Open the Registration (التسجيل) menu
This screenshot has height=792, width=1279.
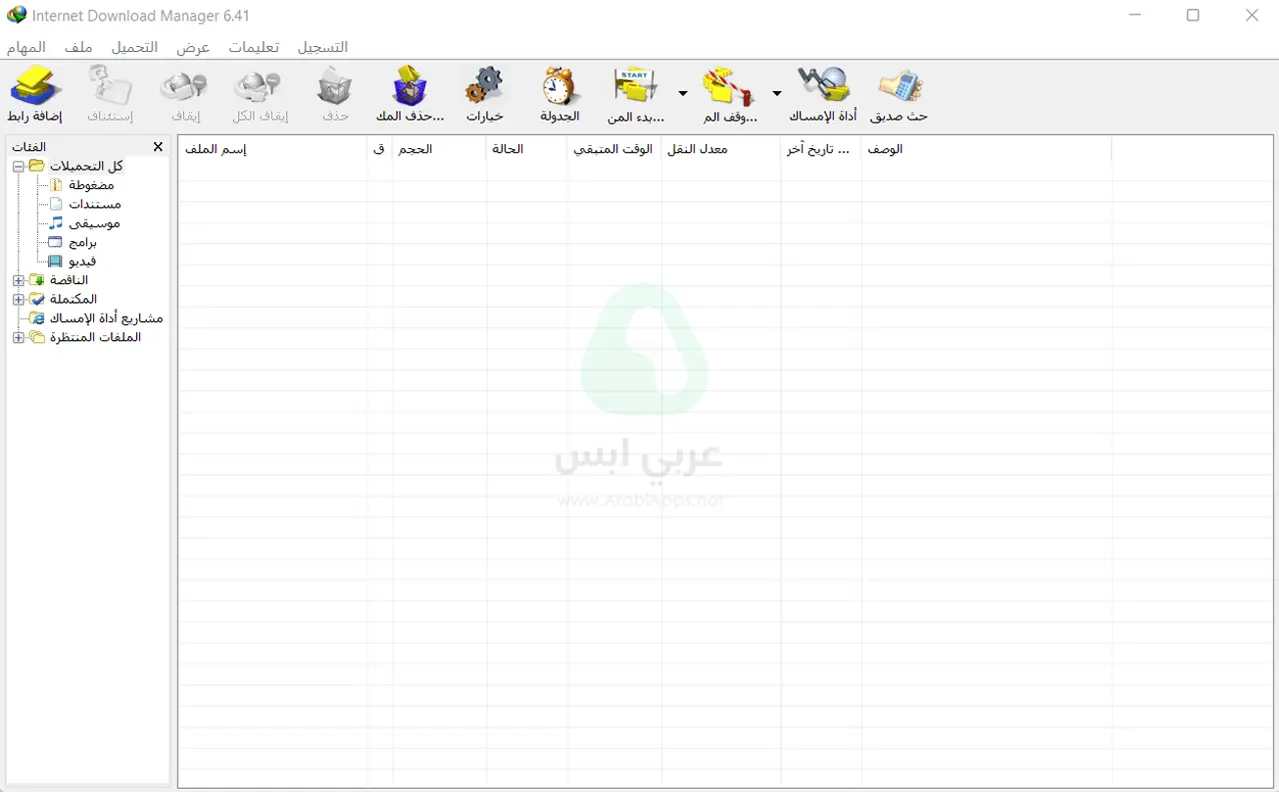322,47
